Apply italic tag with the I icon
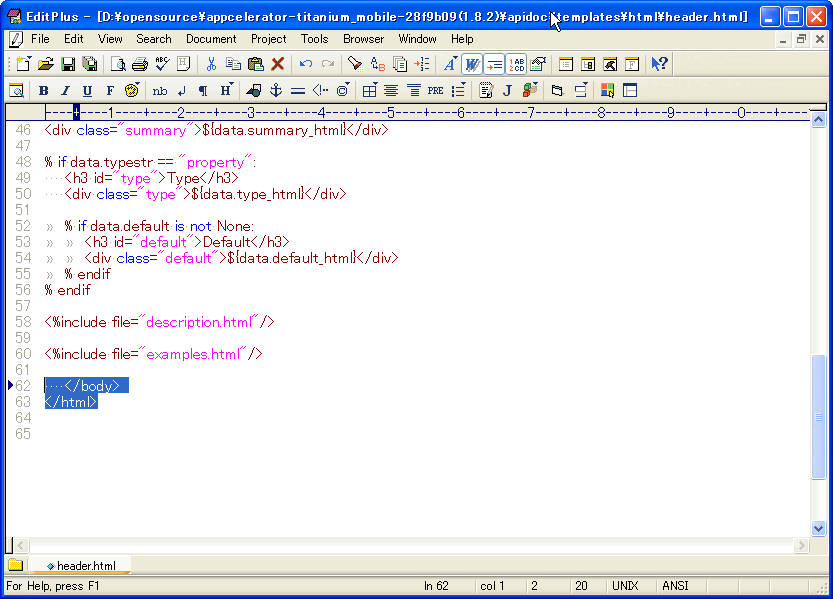The image size is (833, 599). (65, 91)
